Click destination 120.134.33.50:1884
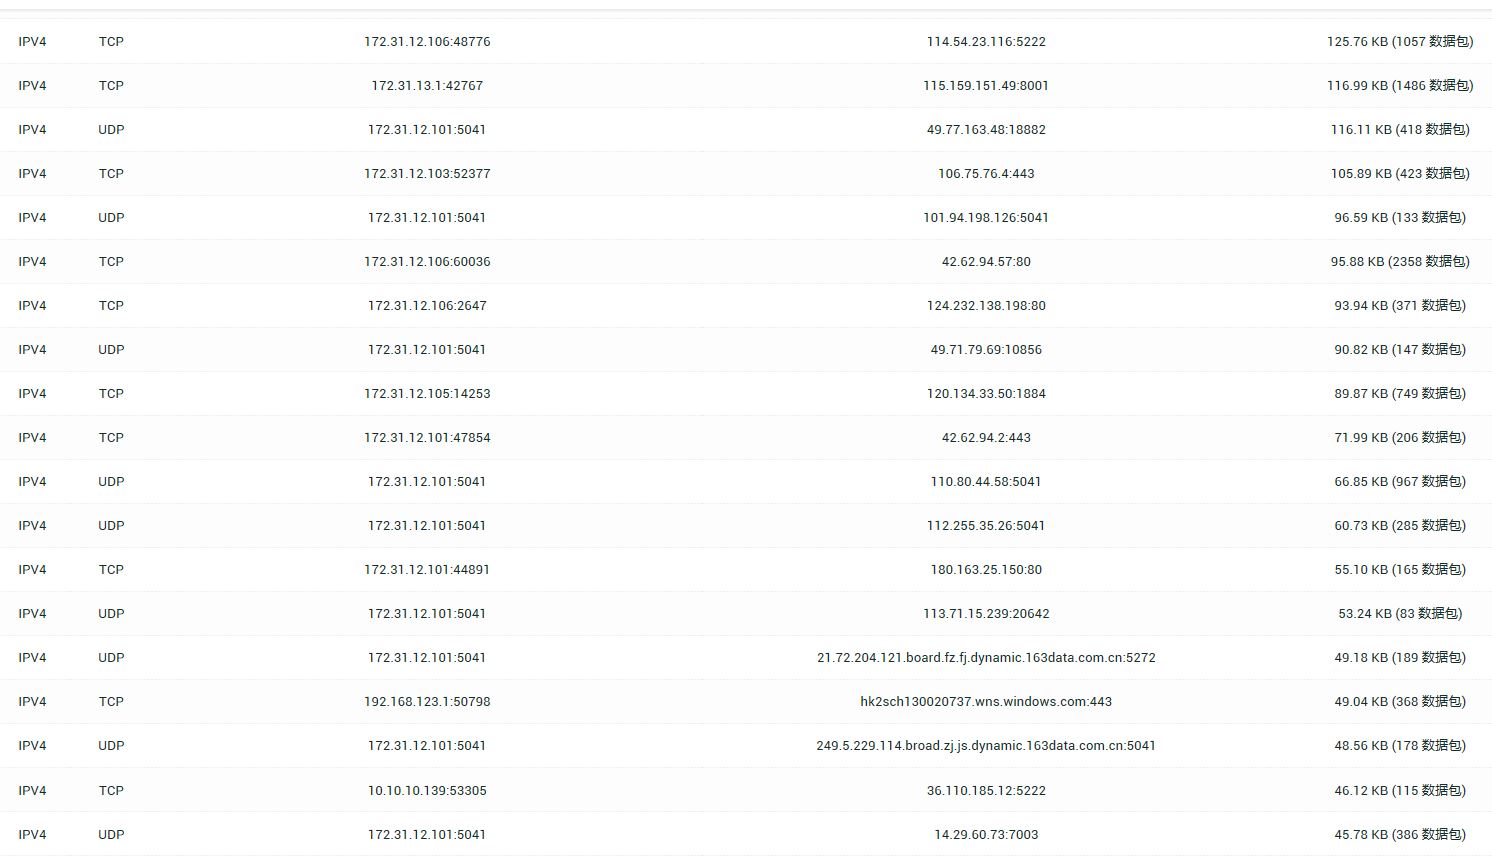 986,394
